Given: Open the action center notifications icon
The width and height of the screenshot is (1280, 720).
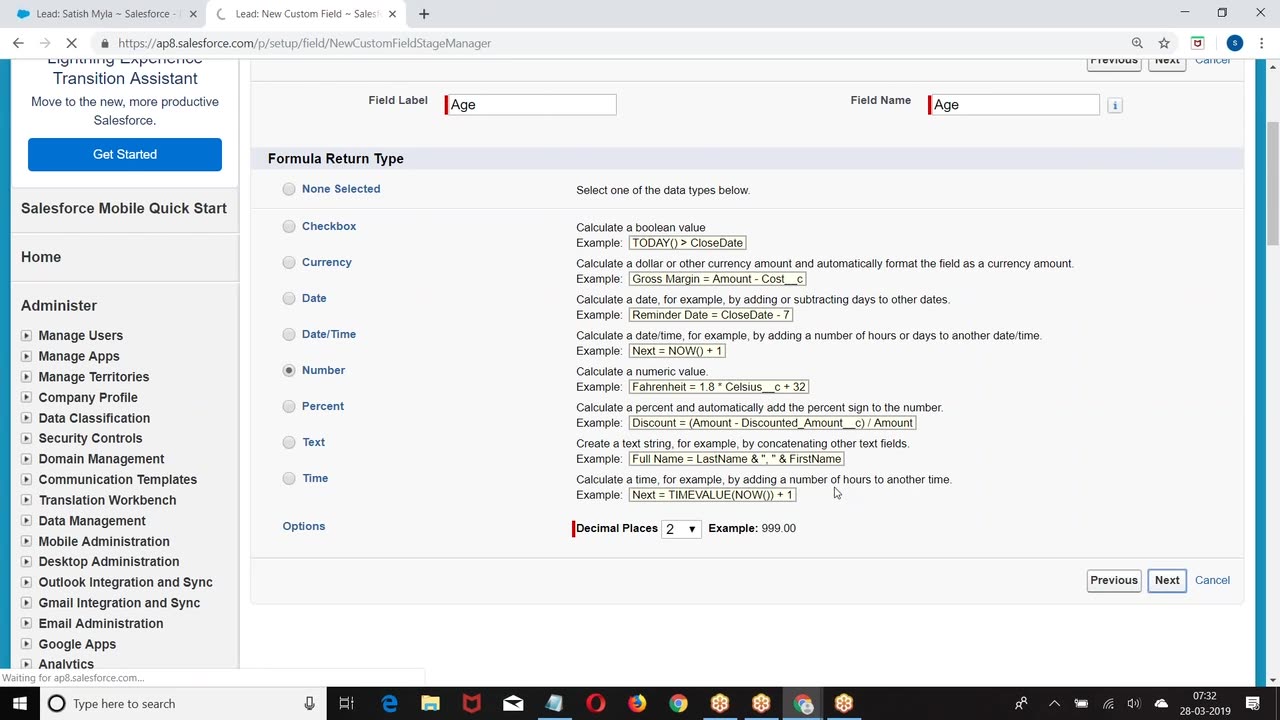Looking at the screenshot, I should (1253, 703).
